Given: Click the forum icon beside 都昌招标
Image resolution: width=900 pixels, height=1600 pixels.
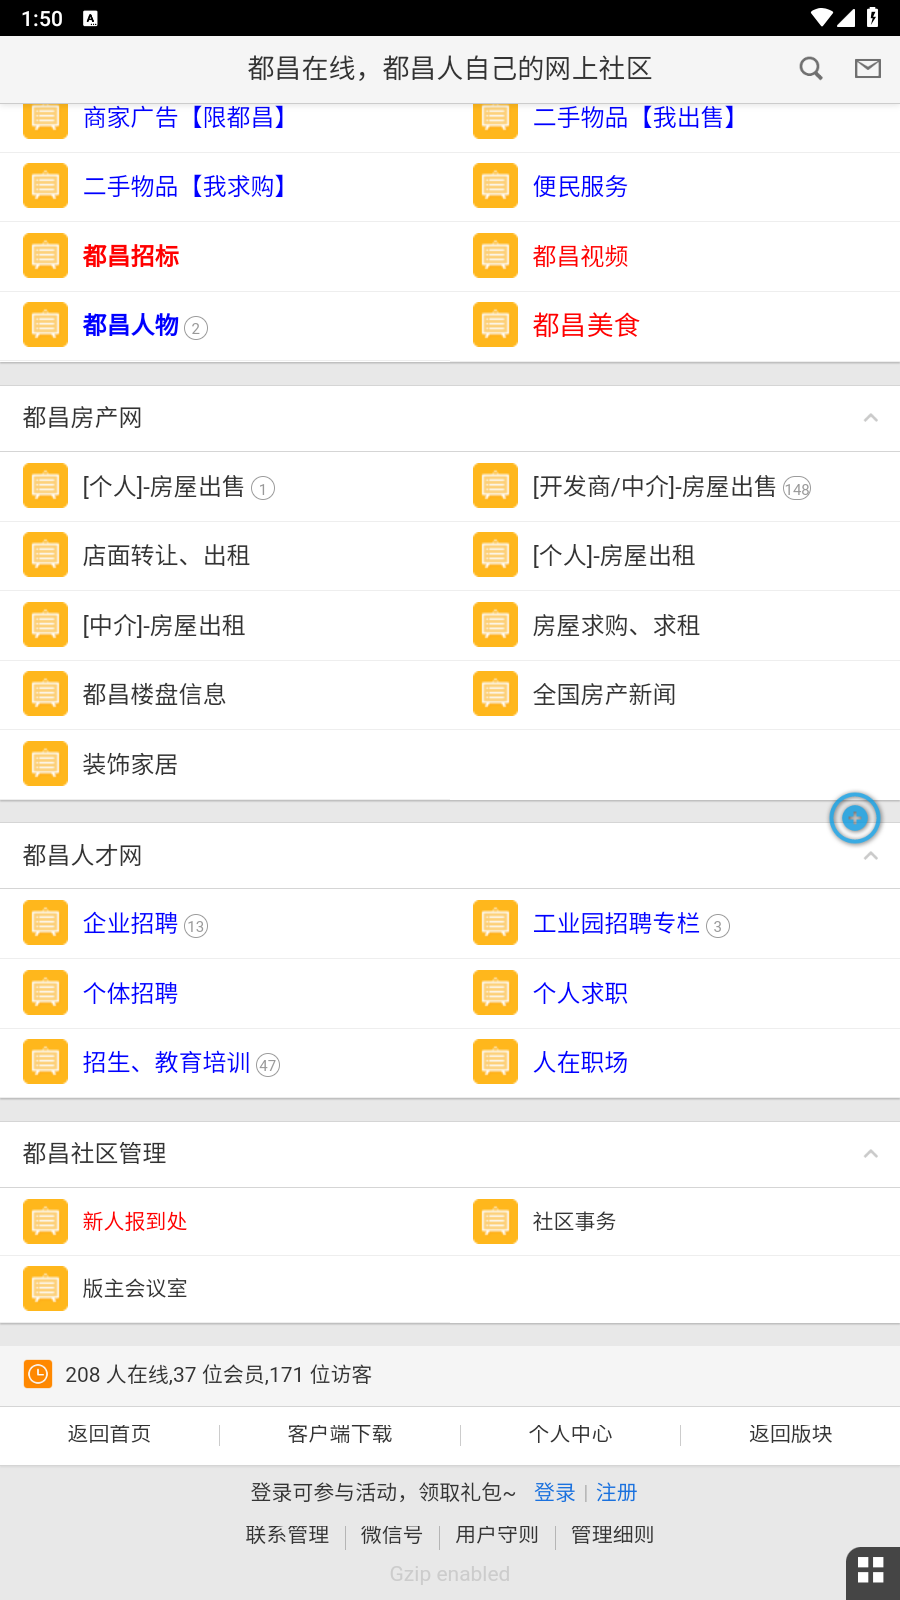Looking at the screenshot, I should [x=45, y=255].
